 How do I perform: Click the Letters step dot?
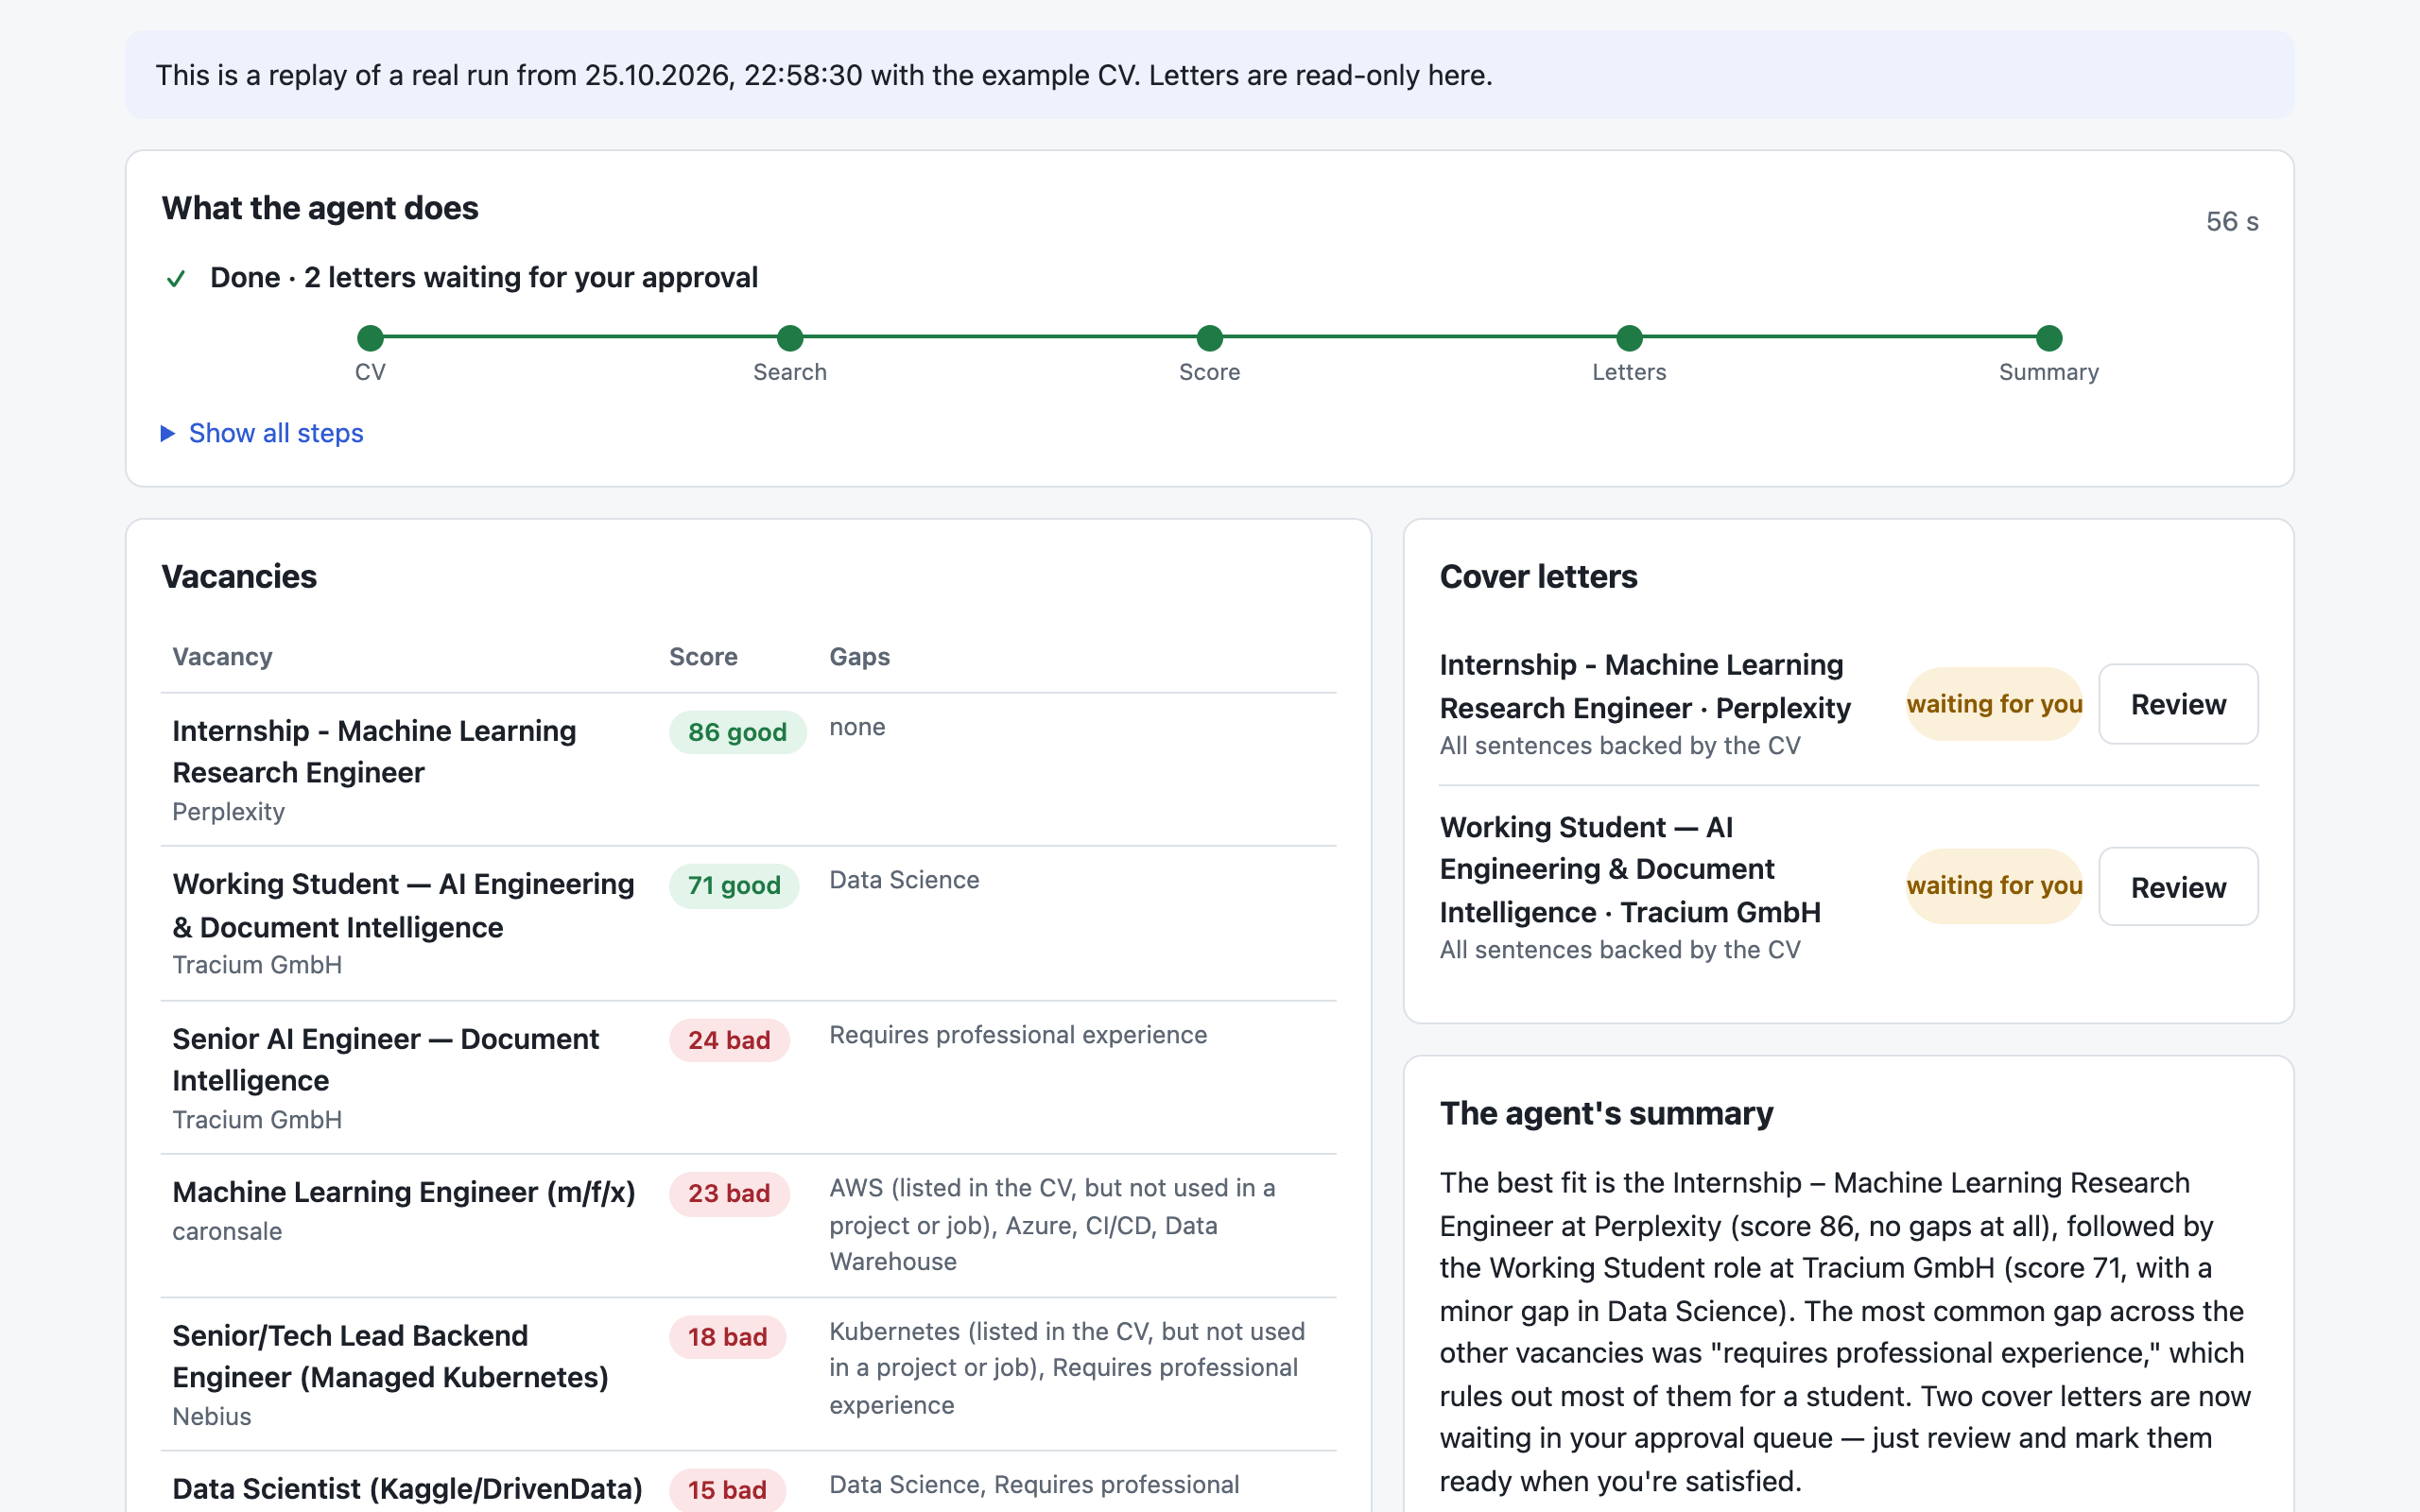(x=1629, y=338)
